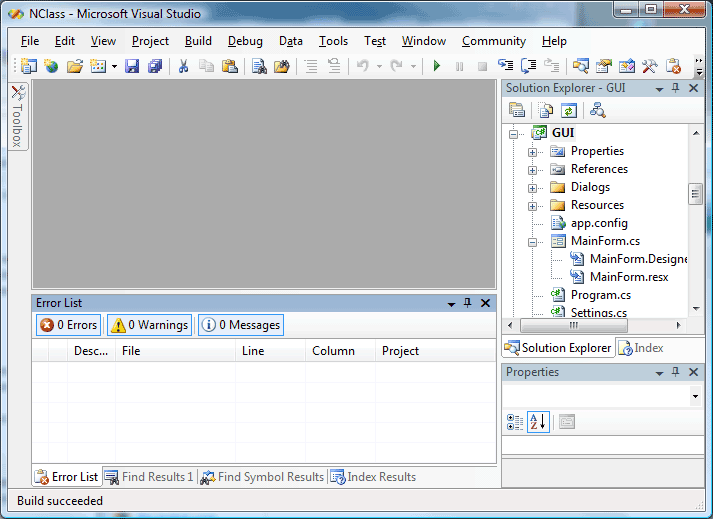The width and height of the screenshot is (713, 519).
Task: Close the Error List panel
Action: [x=485, y=303]
